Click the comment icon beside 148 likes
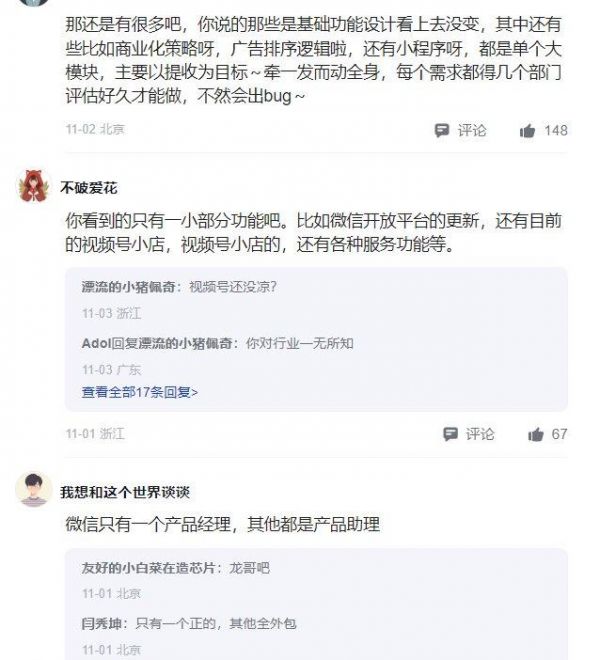Image resolution: width=600 pixels, height=660 pixels. [x=442, y=131]
